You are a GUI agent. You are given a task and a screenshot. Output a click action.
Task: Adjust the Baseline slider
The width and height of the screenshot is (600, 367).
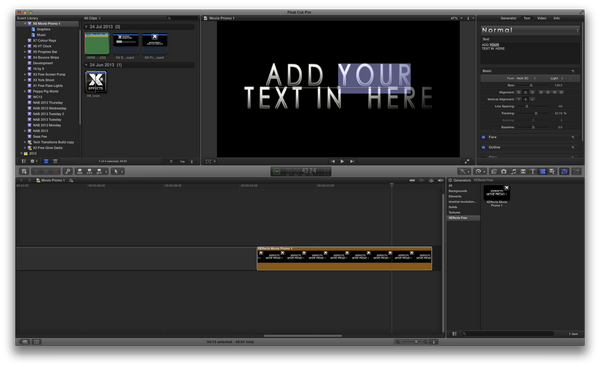click(x=533, y=127)
